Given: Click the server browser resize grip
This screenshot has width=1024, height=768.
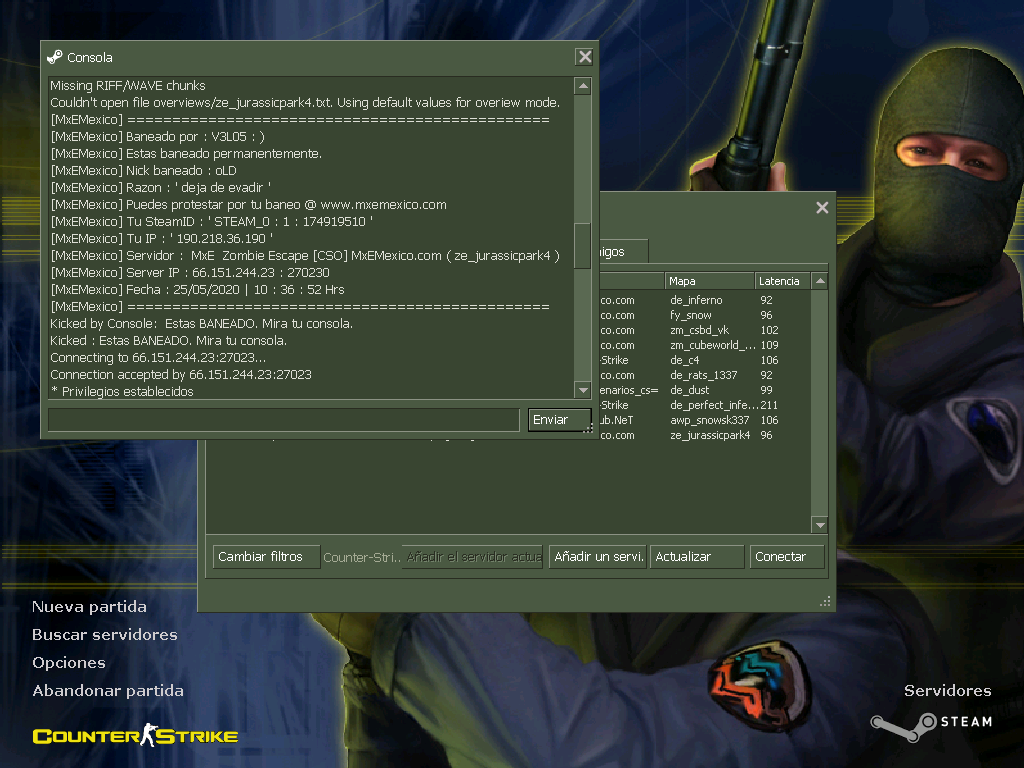Looking at the screenshot, I should click(x=825, y=601).
